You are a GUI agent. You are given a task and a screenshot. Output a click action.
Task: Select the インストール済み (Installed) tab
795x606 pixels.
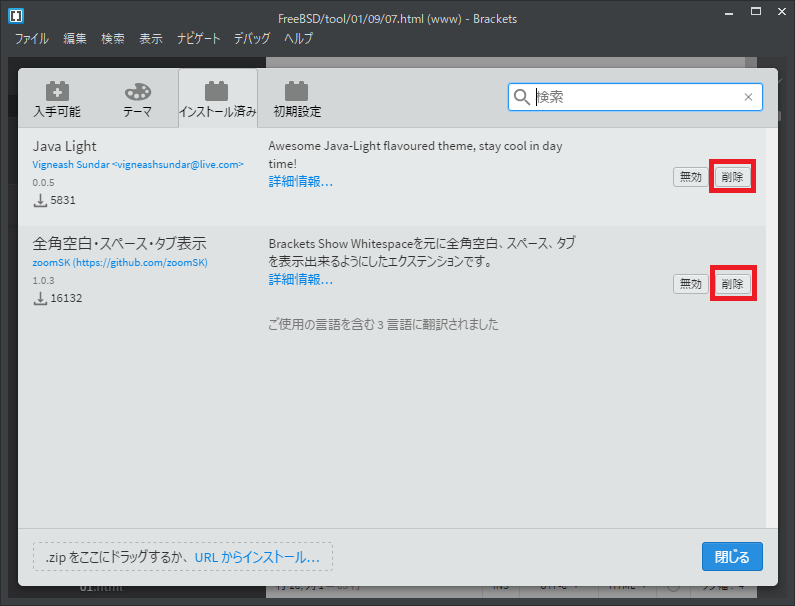click(x=218, y=99)
